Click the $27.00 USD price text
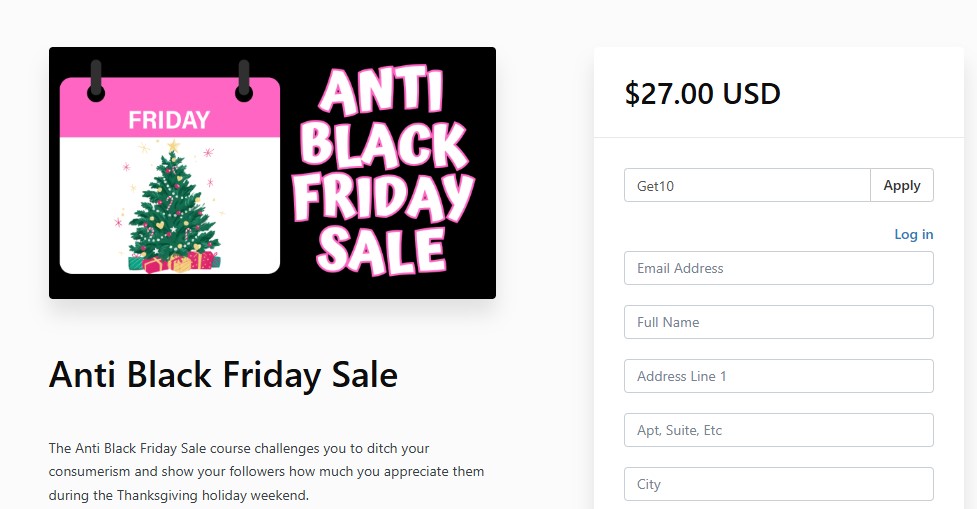The height and width of the screenshot is (509, 977). (x=702, y=94)
